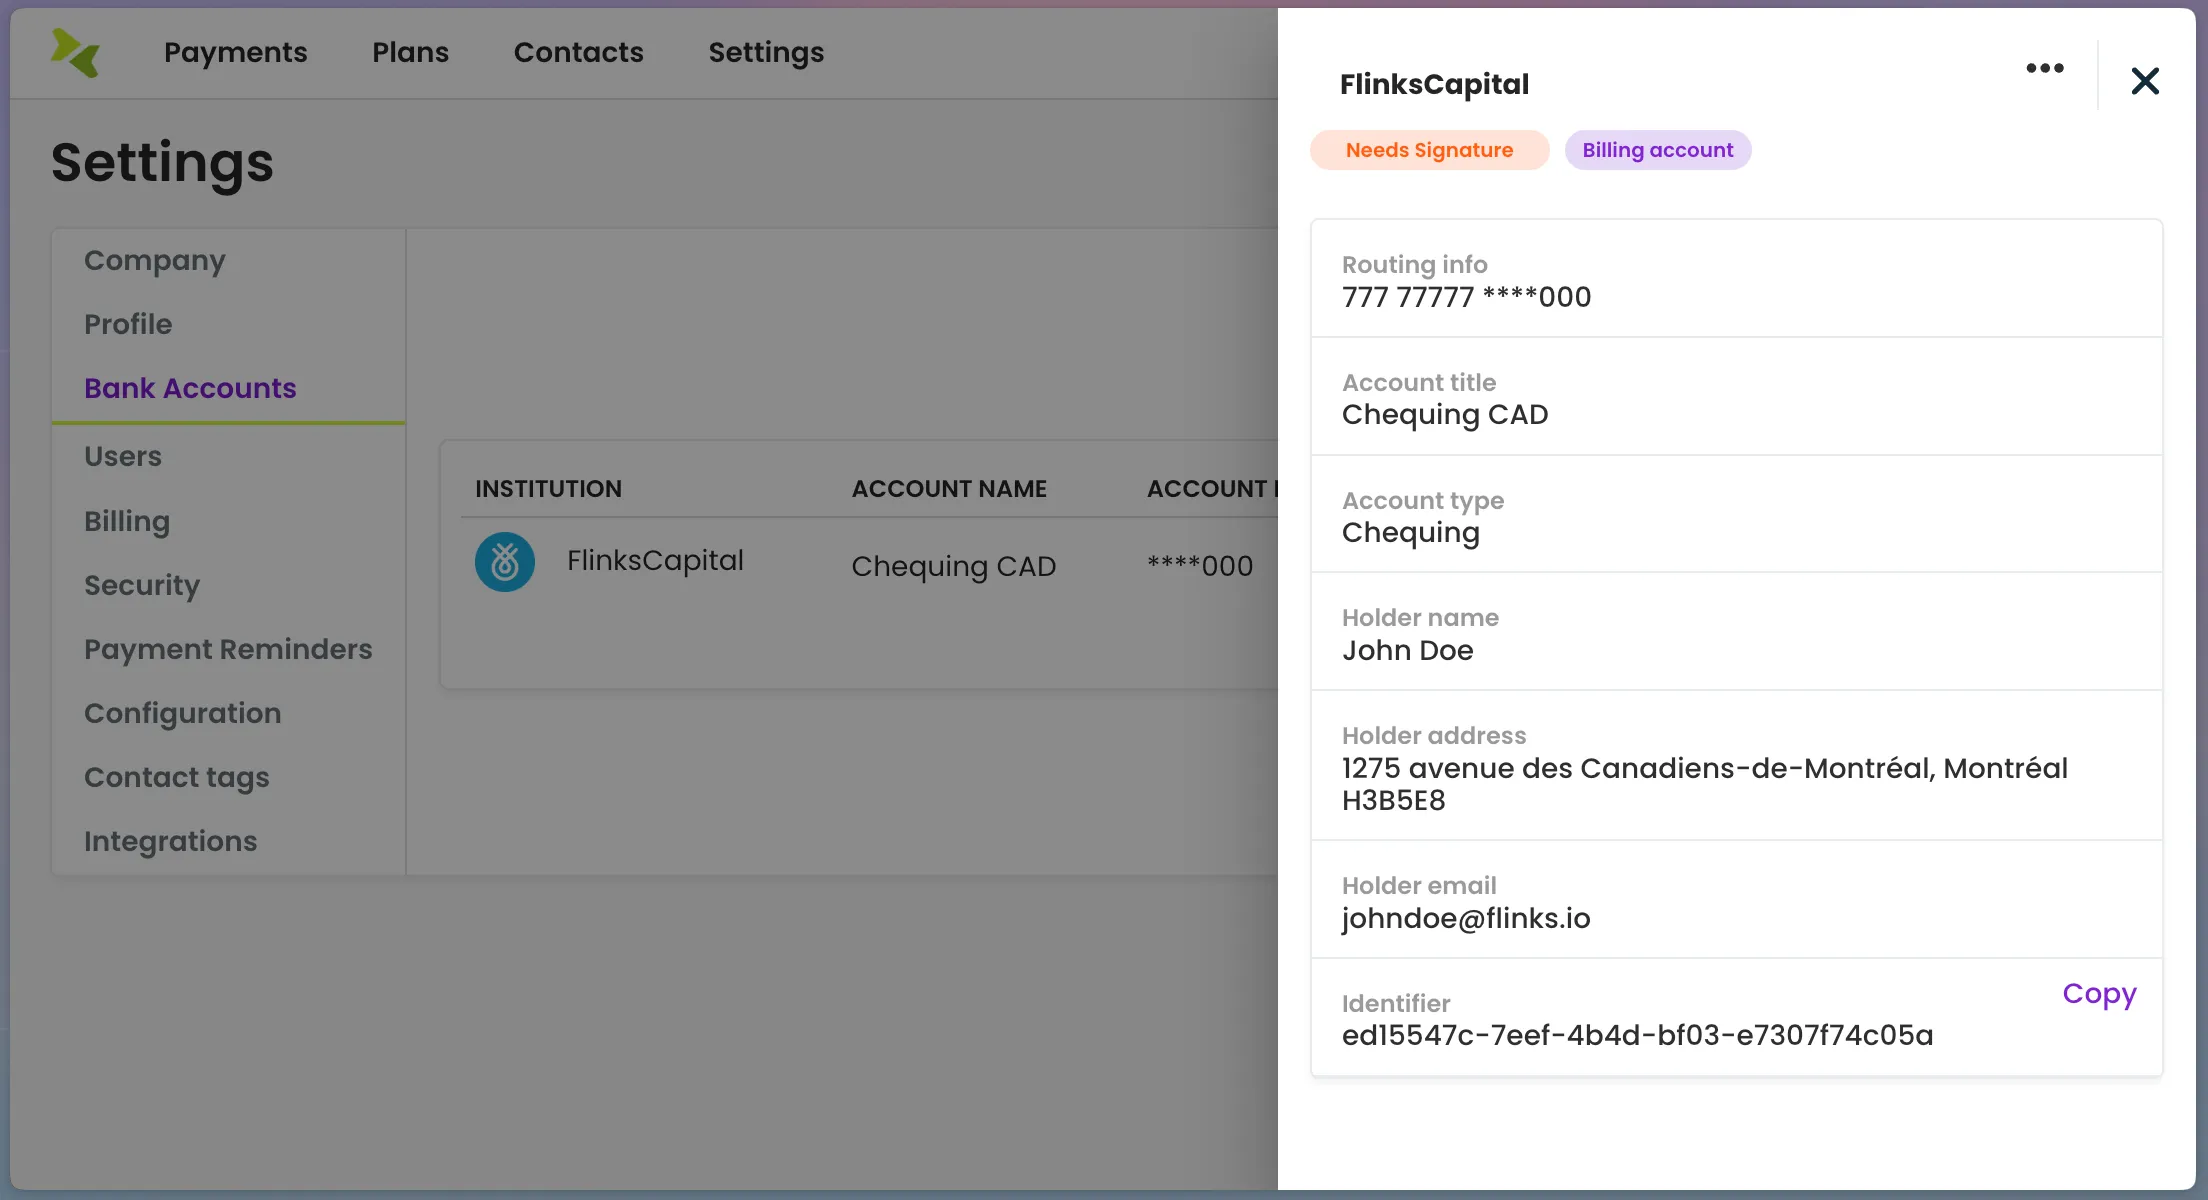Go to Contact tags settings

177,777
